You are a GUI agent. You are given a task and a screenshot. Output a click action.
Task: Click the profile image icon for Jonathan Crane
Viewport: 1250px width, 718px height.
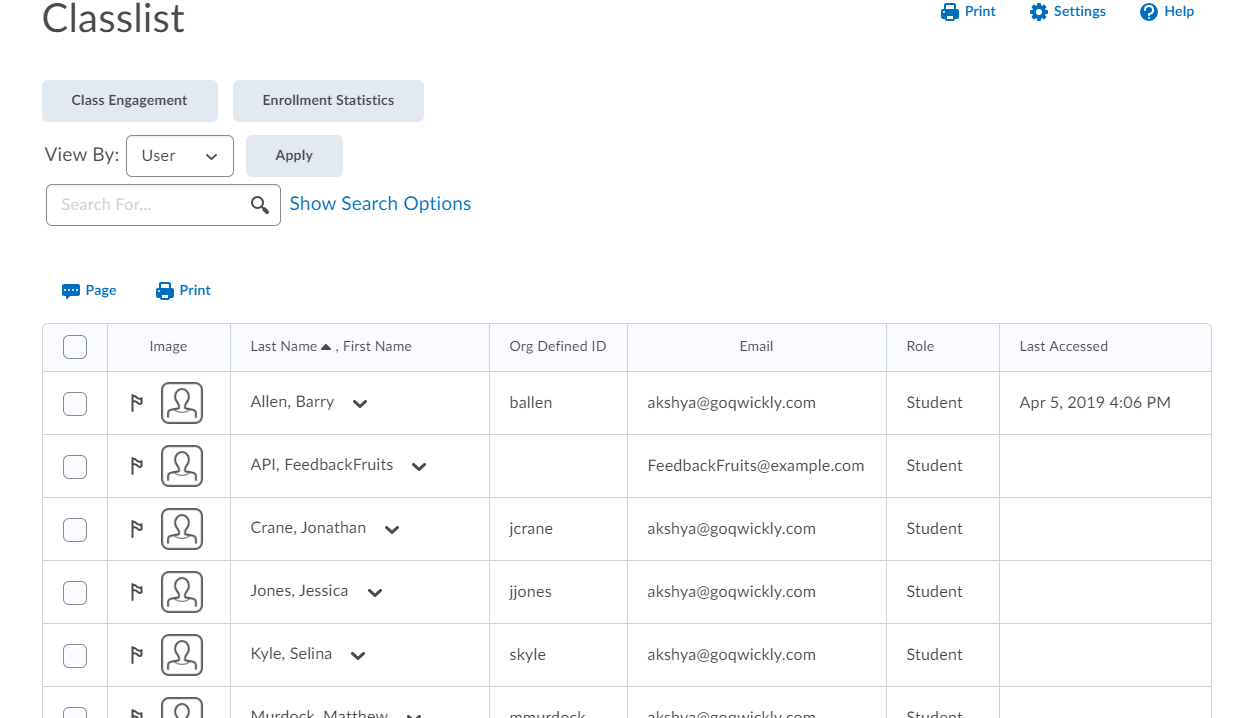182,529
